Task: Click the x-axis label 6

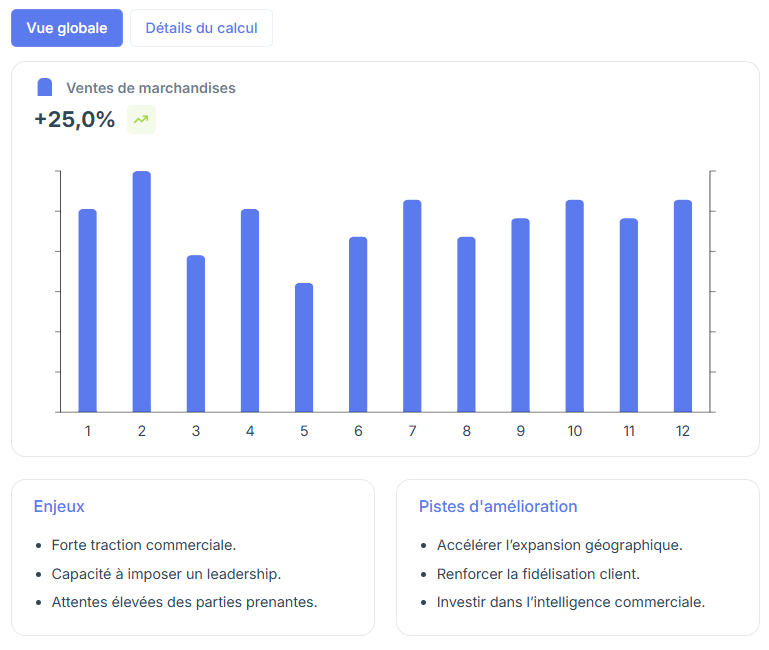Action: (x=358, y=431)
